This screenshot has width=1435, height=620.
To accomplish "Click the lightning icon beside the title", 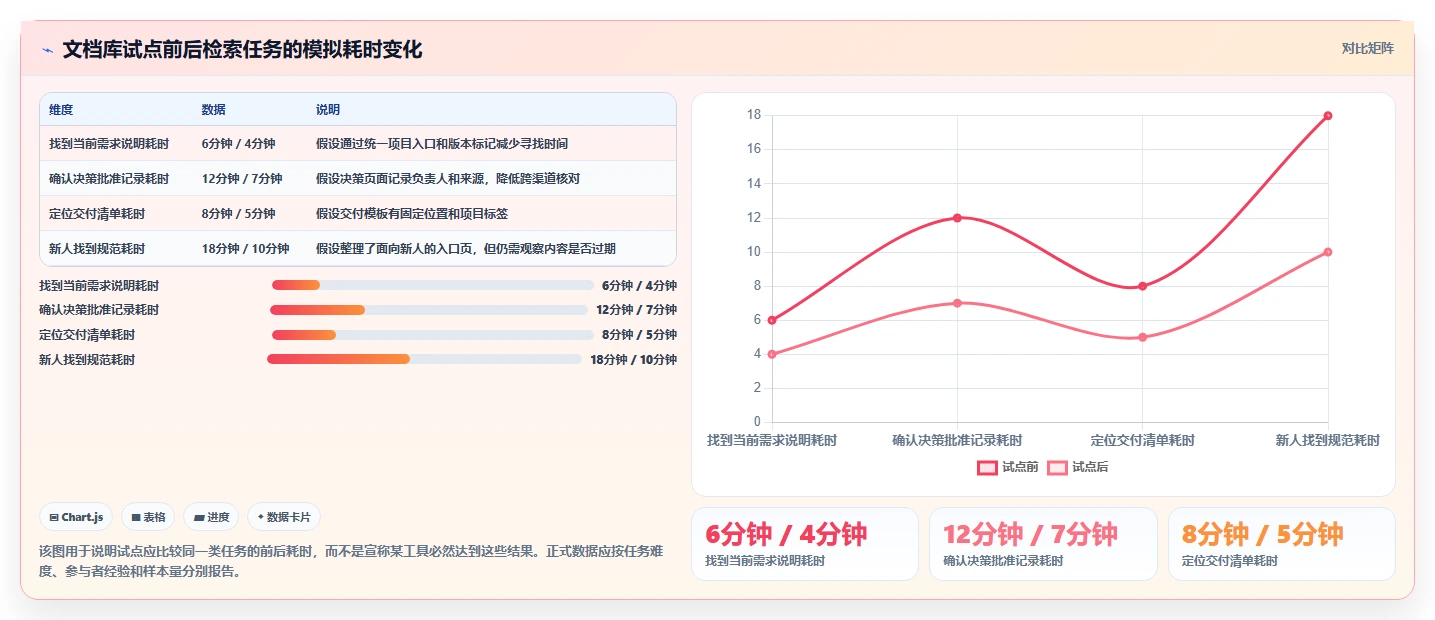I will click(47, 50).
